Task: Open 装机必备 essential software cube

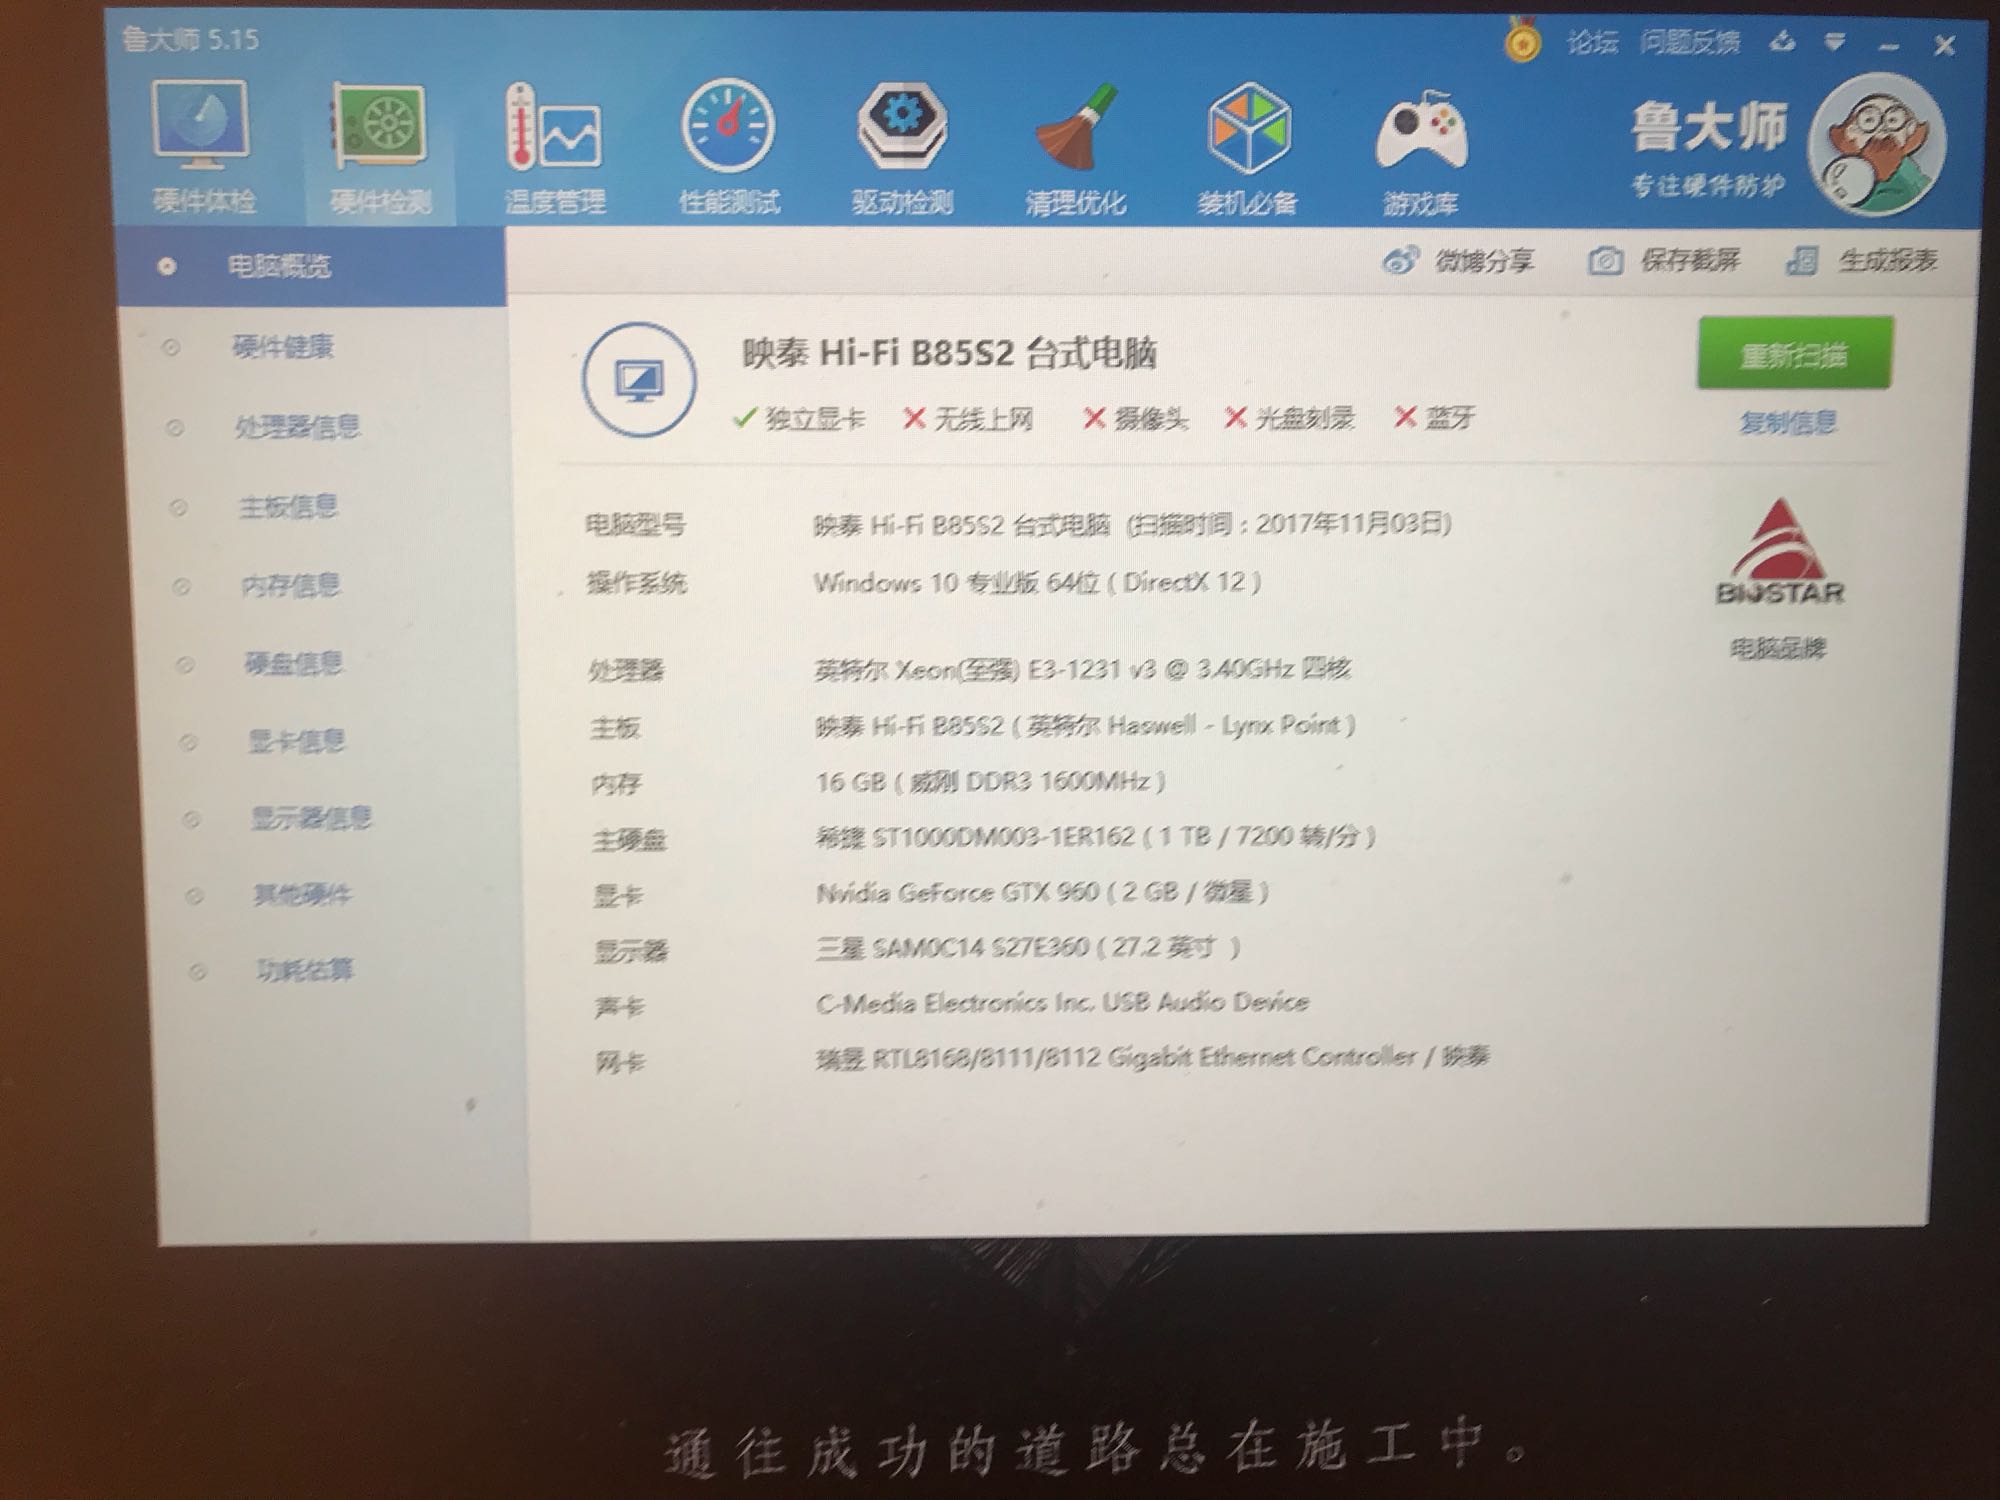Action: click(1248, 148)
